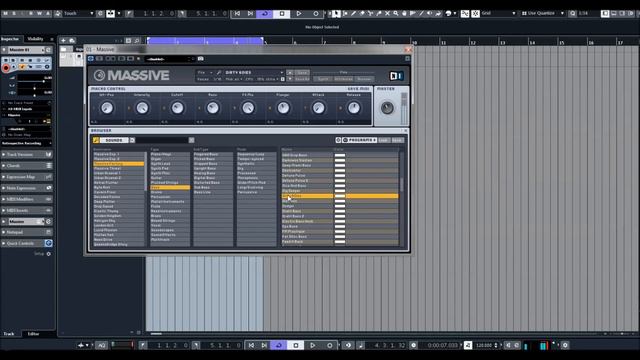
Task: Adjust the Master volume knob in Massive
Action: pos(387,108)
